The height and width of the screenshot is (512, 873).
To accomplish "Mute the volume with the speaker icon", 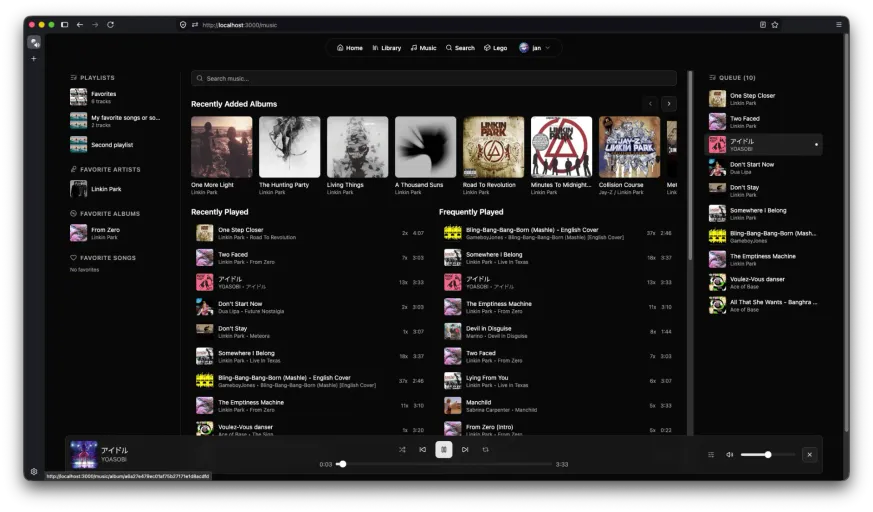I will (x=729, y=455).
